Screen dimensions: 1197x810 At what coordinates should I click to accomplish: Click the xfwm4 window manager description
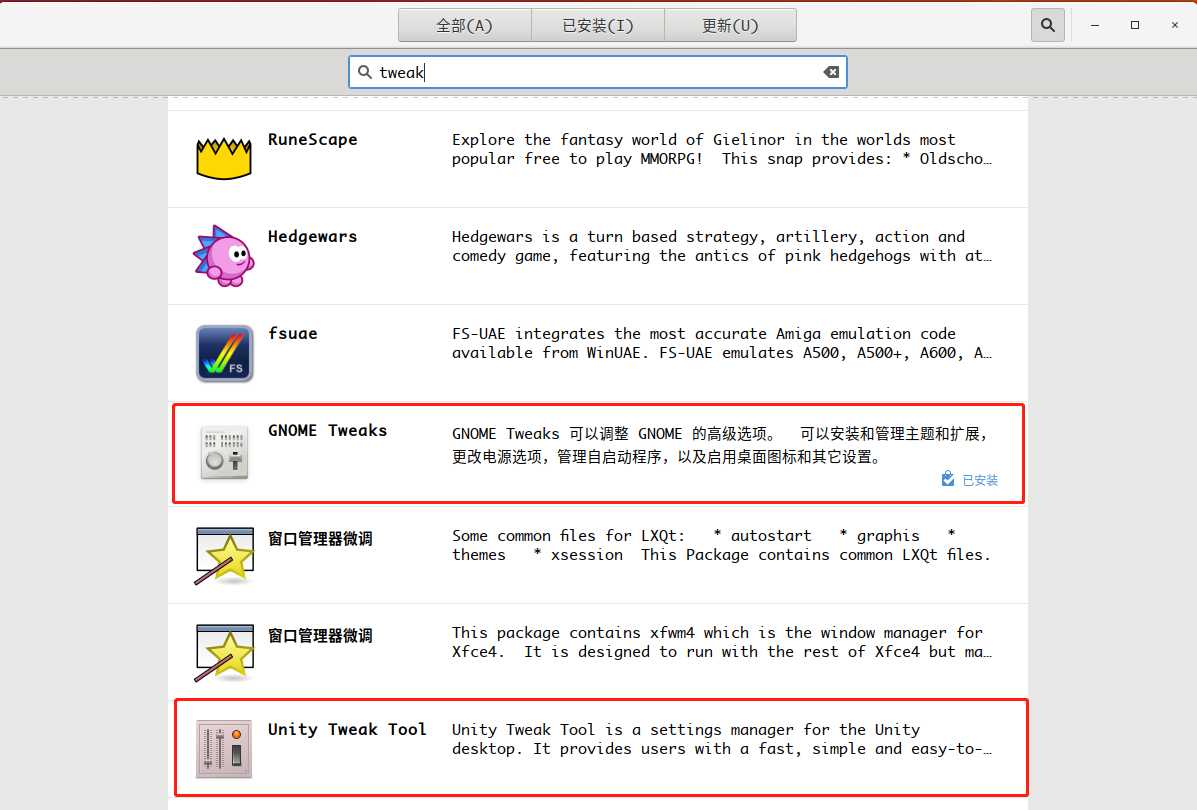pyautogui.click(x=721, y=642)
